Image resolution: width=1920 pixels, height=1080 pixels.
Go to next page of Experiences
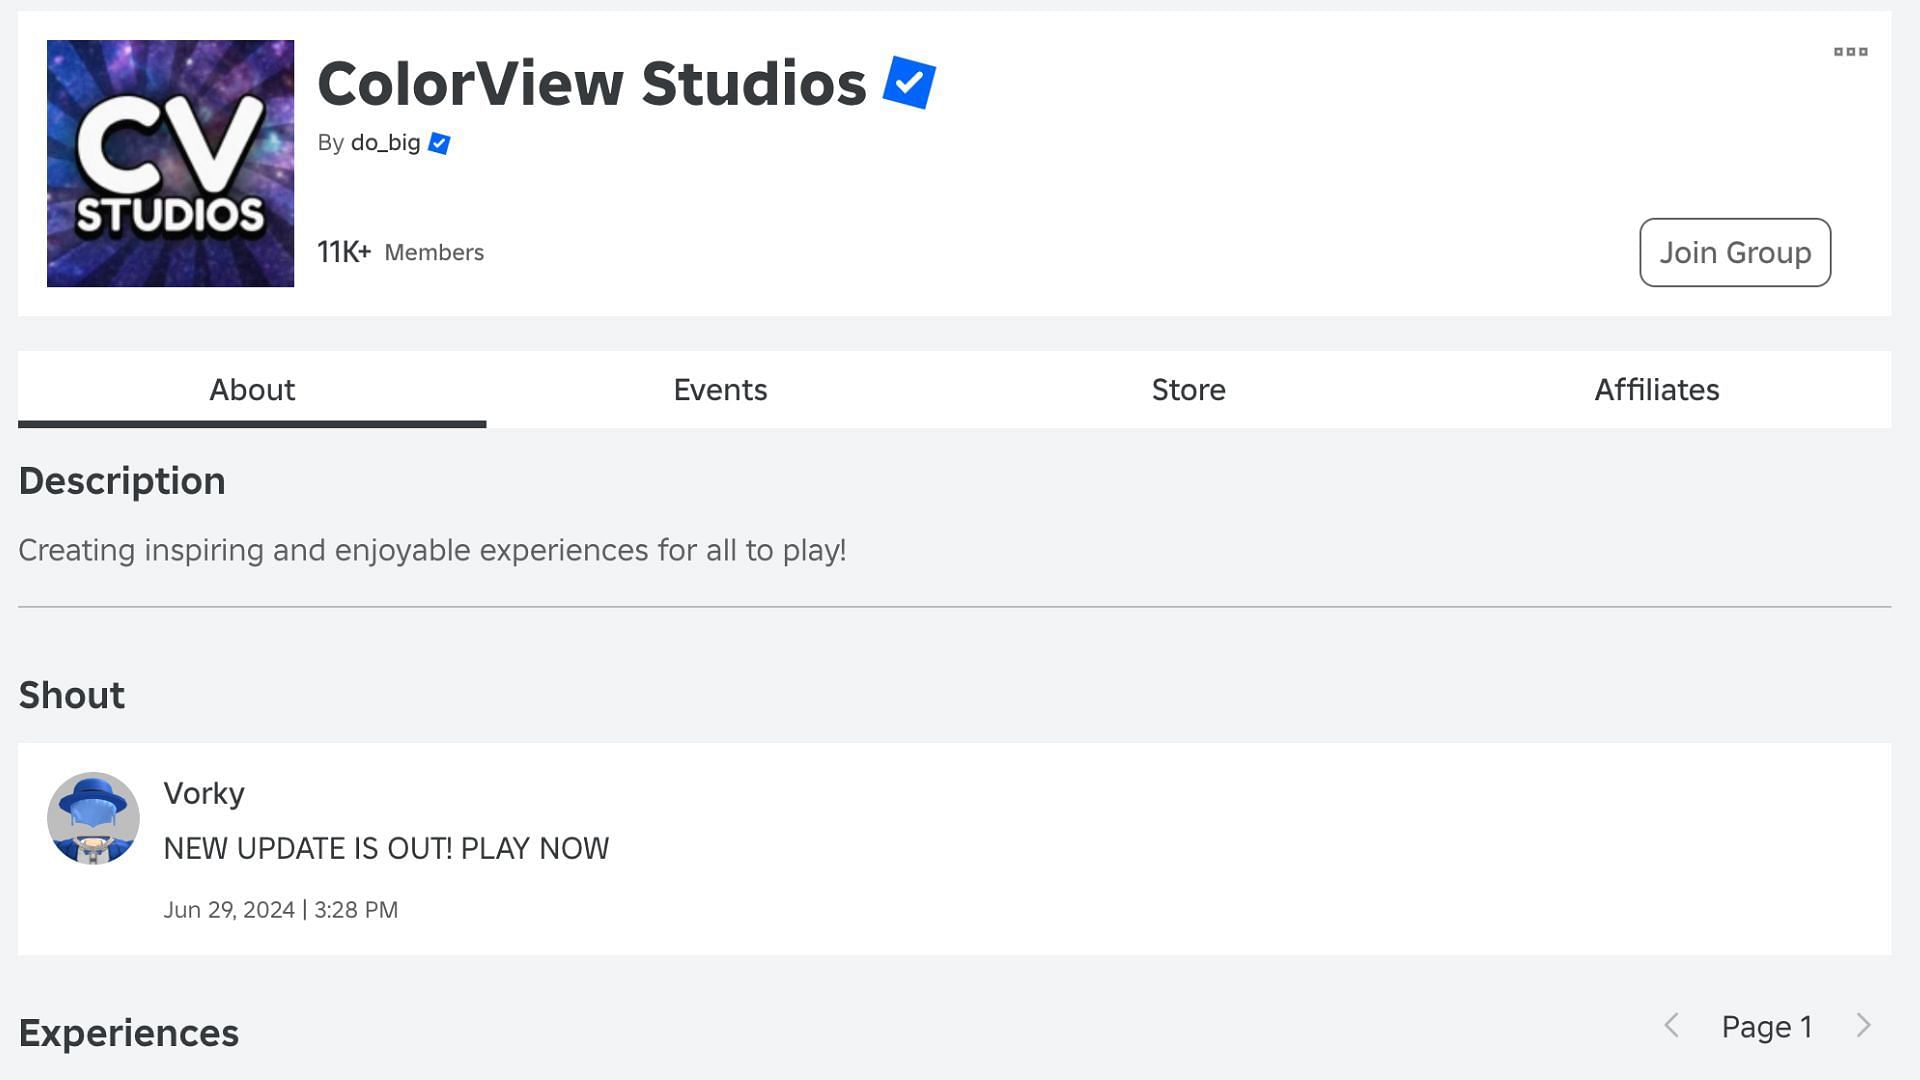[x=1864, y=1026]
